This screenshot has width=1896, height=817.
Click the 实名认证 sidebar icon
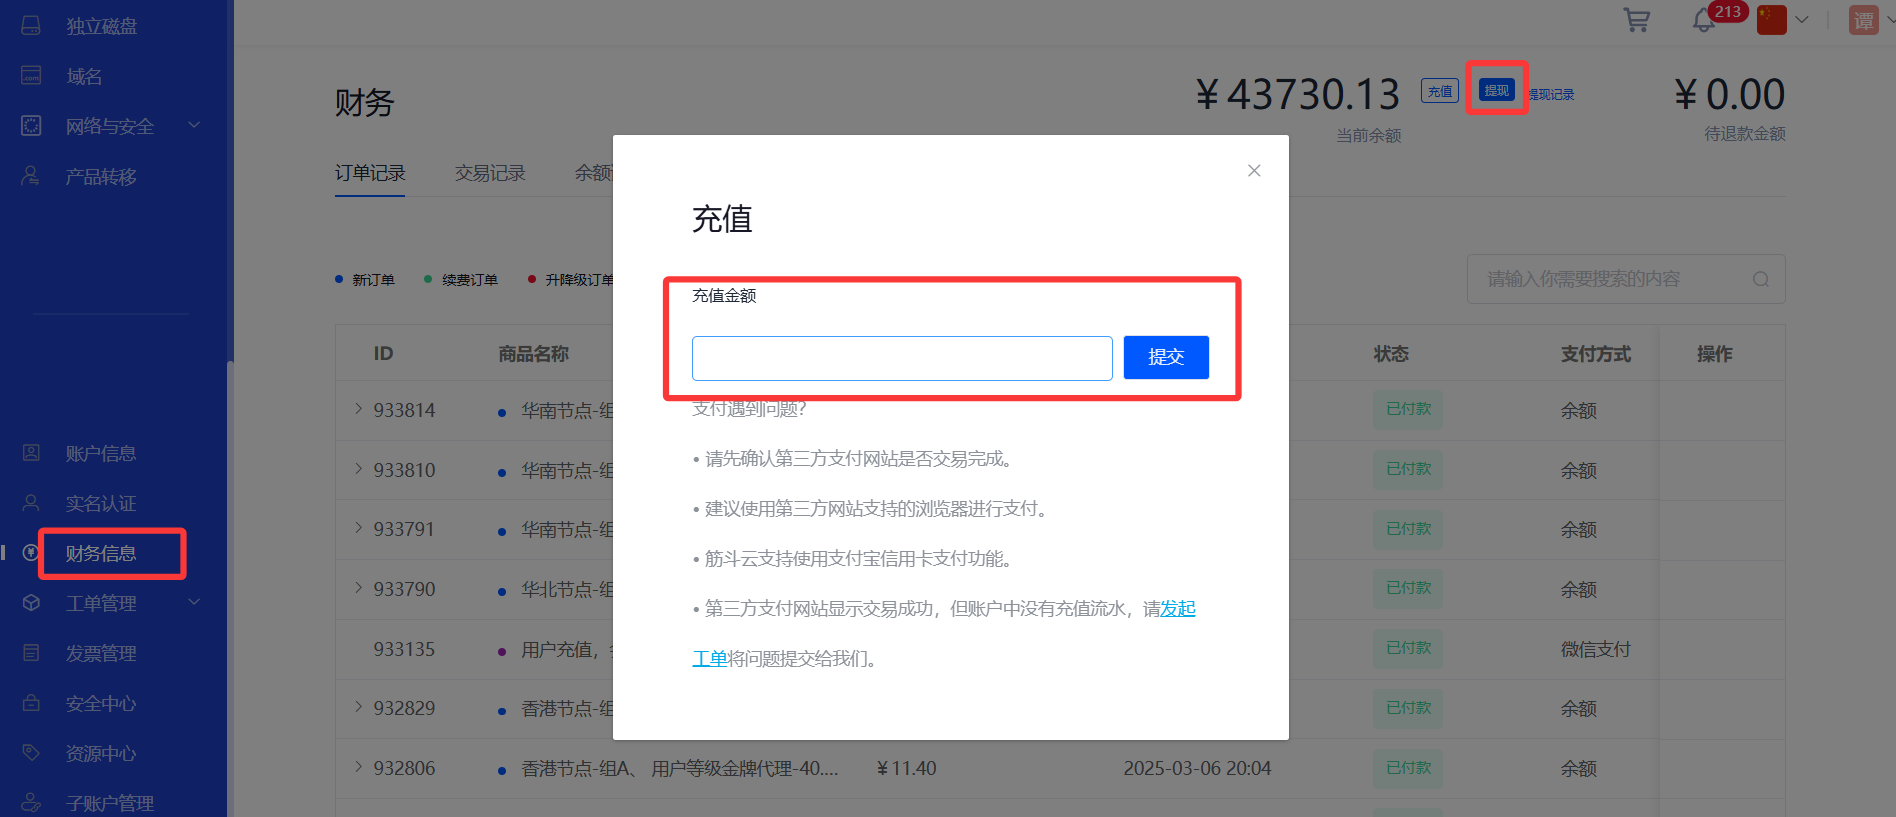click(x=31, y=502)
